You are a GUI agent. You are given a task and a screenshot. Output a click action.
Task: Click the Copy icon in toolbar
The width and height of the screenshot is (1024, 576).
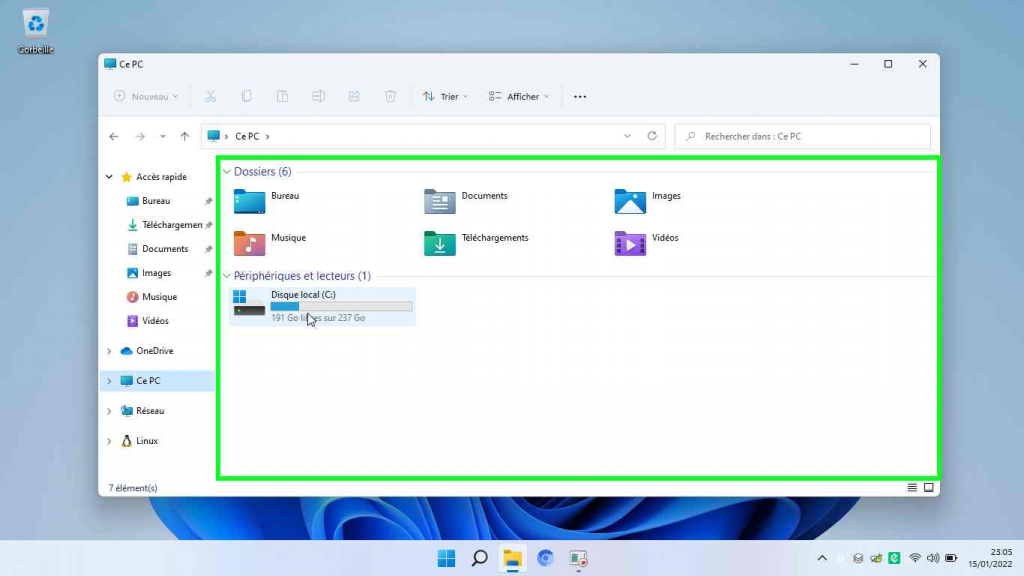(246, 96)
